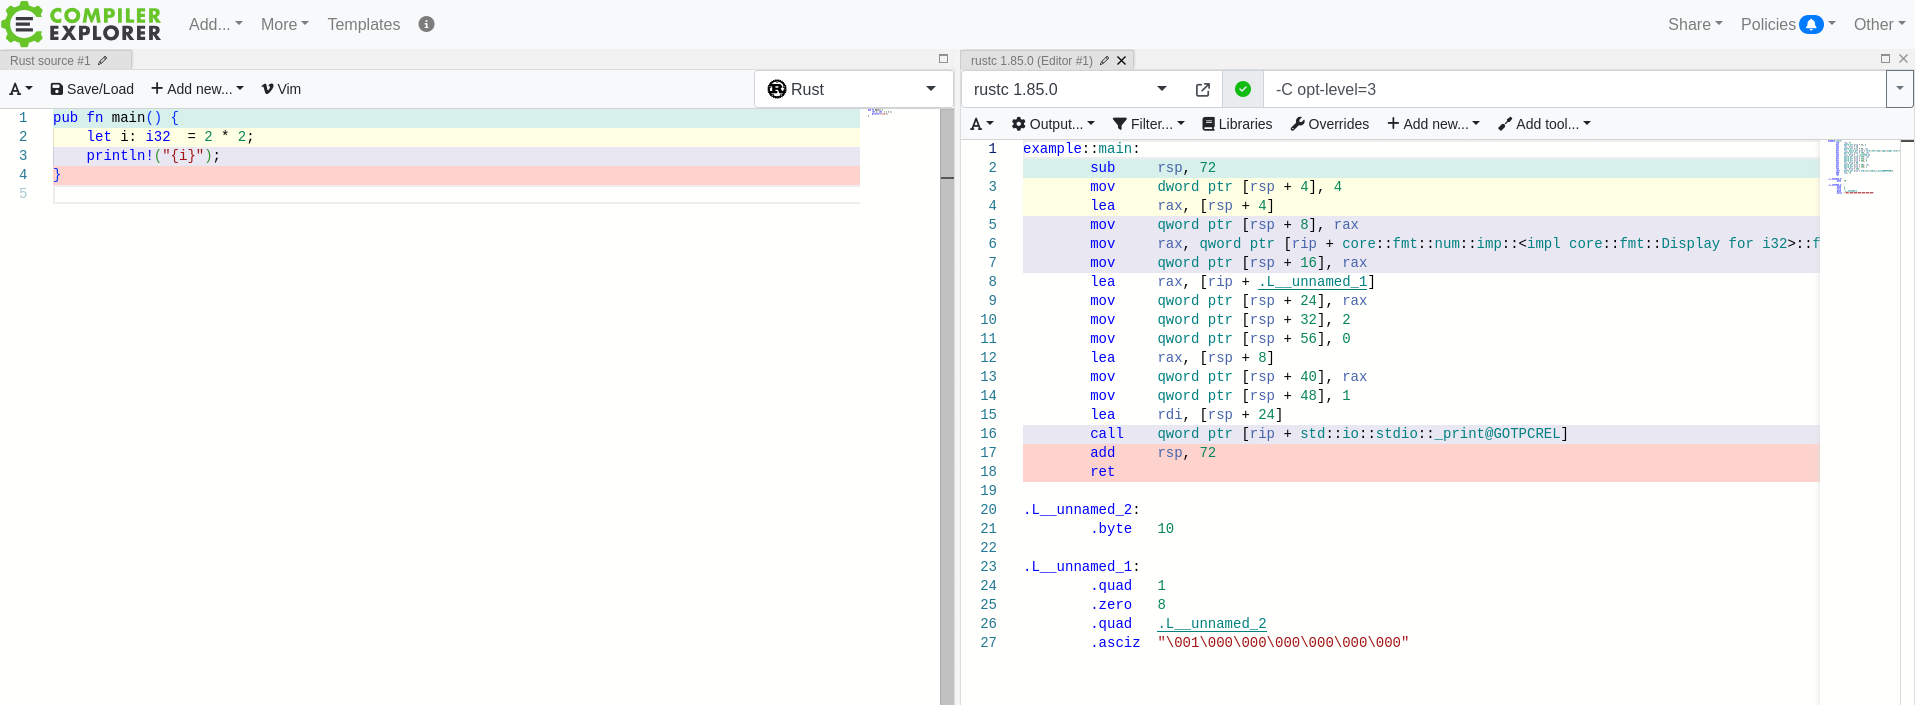Click the green compilation status checkmark

pyautogui.click(x=1242, y=89)
